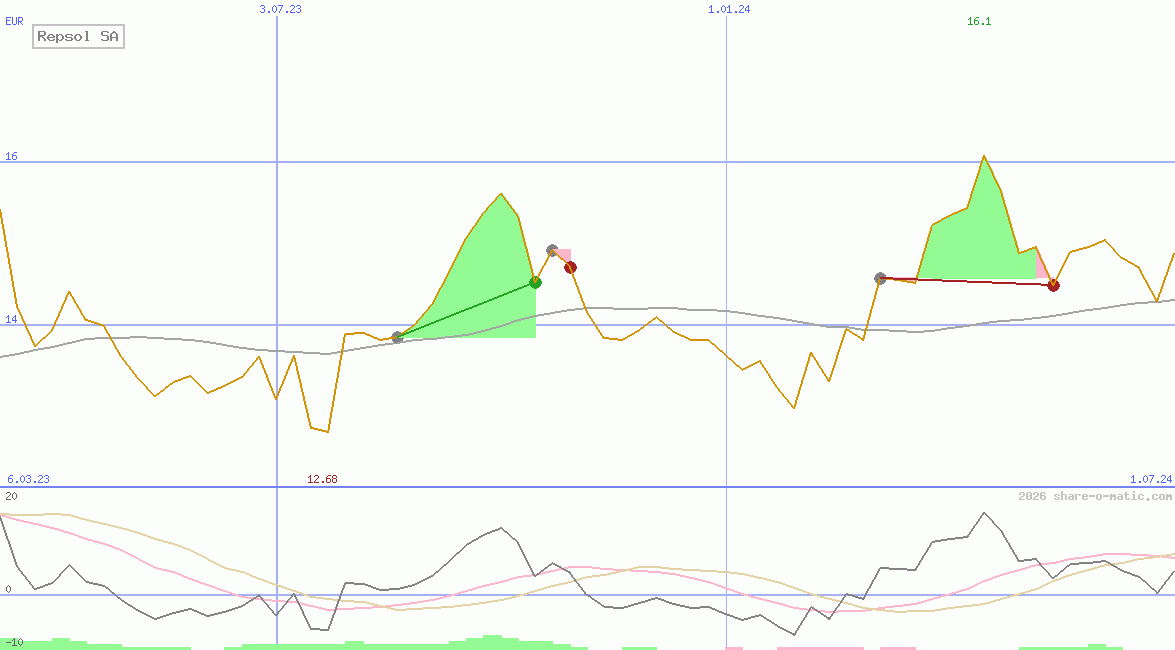The image size is (1175, 650).
Task: Click the gray moving average line
Action: tap(650, 310)
